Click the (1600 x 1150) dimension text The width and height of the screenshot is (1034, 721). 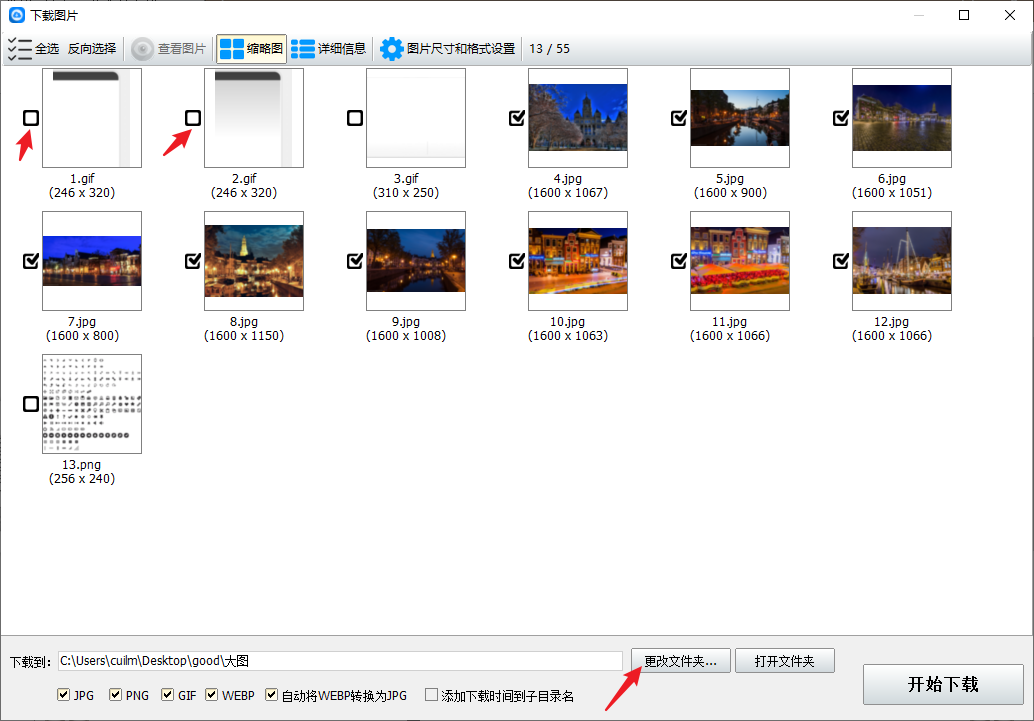tap(244, 336)
